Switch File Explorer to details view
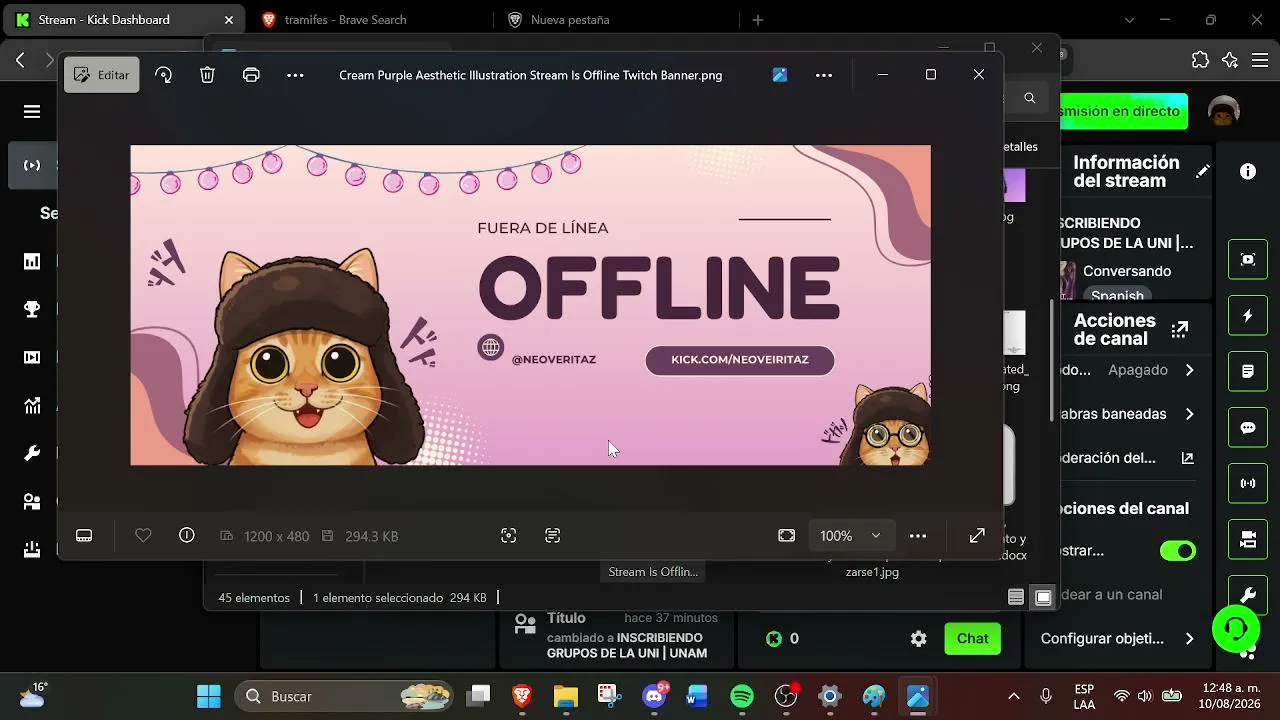 (x=1016, y=597)
